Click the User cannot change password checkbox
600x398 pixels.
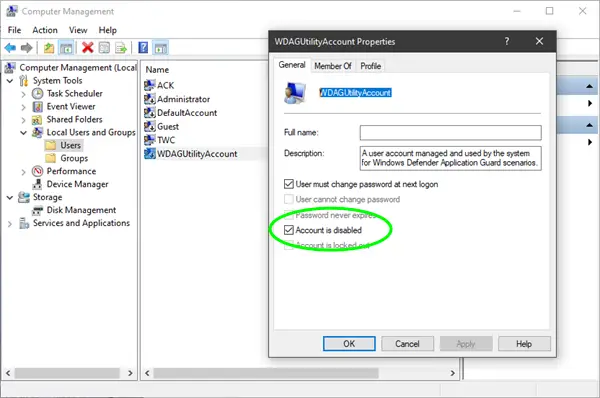(289, 199)
